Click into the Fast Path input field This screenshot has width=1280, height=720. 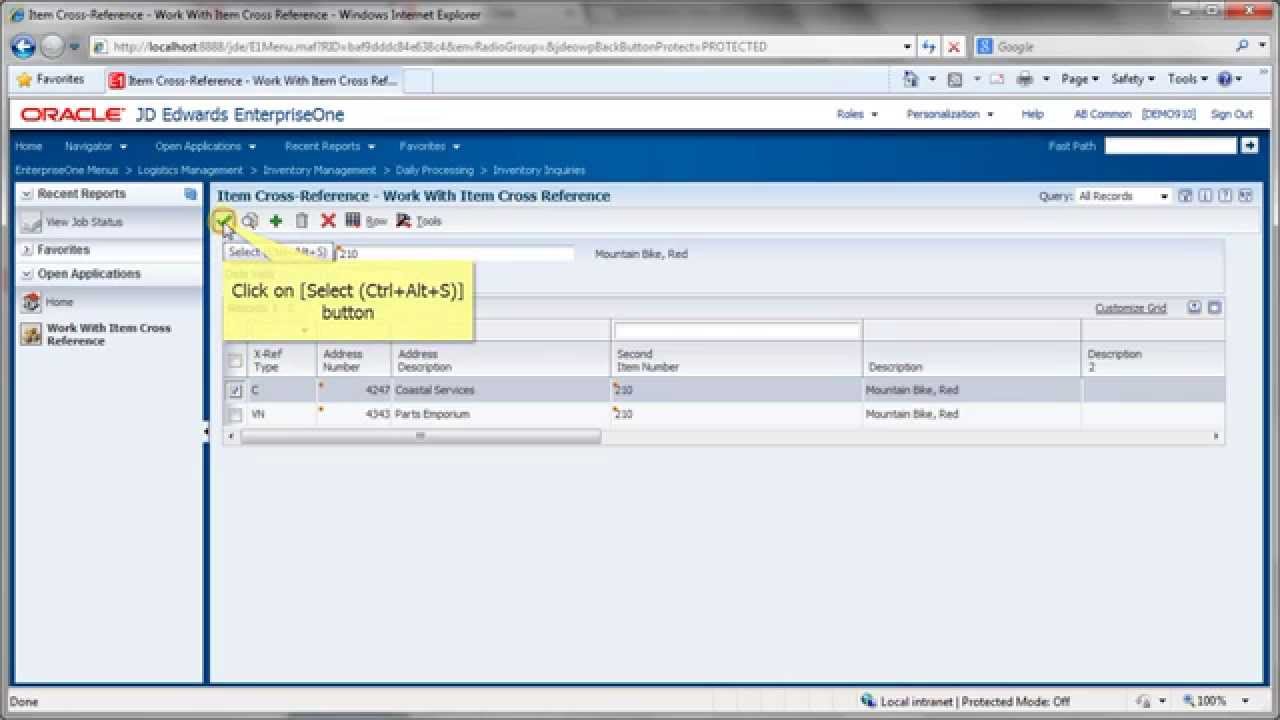1170,146
